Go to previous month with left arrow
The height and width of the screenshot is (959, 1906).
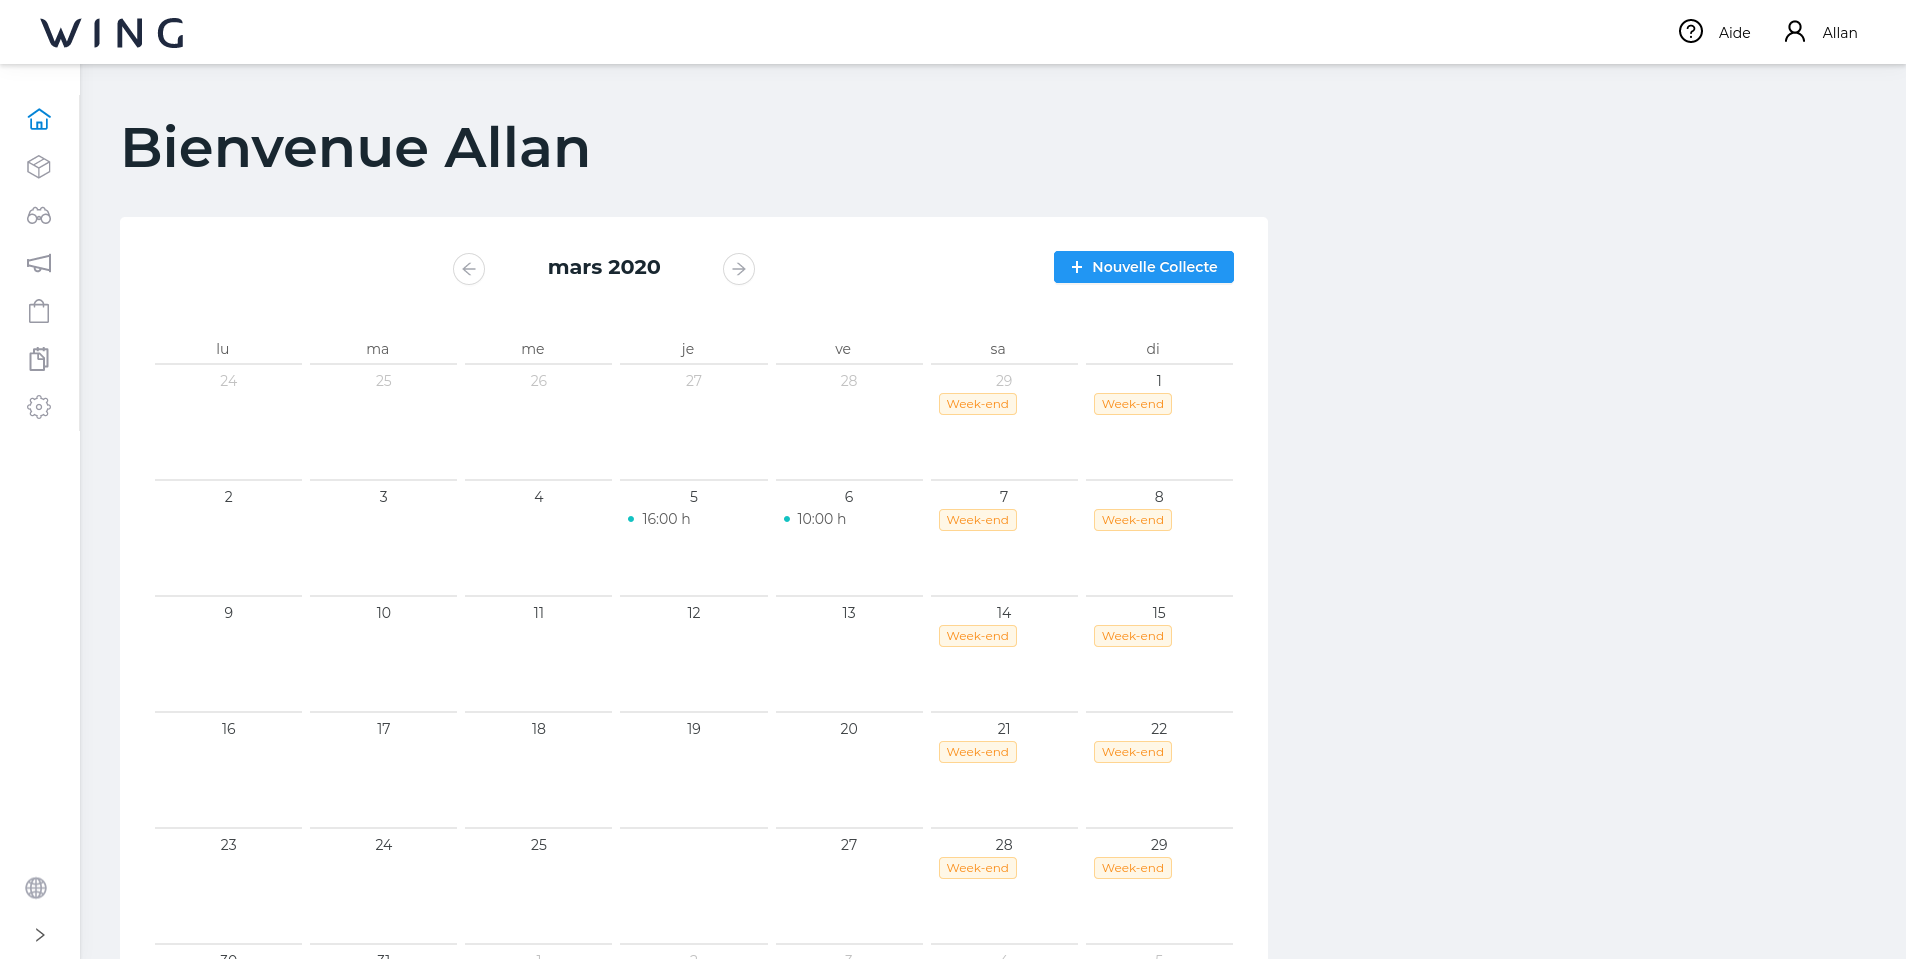coord(469,269)
